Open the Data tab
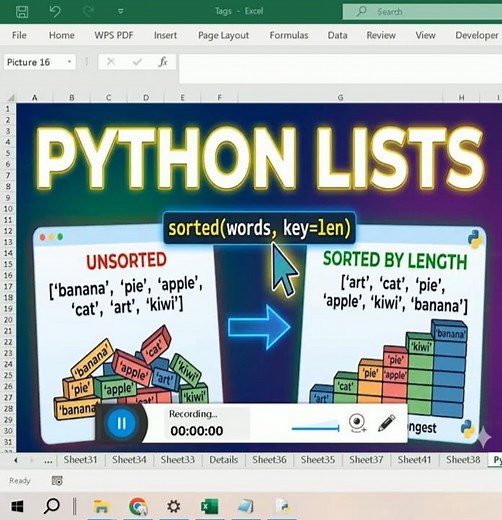Screen dimensions: 502x520 337,35
